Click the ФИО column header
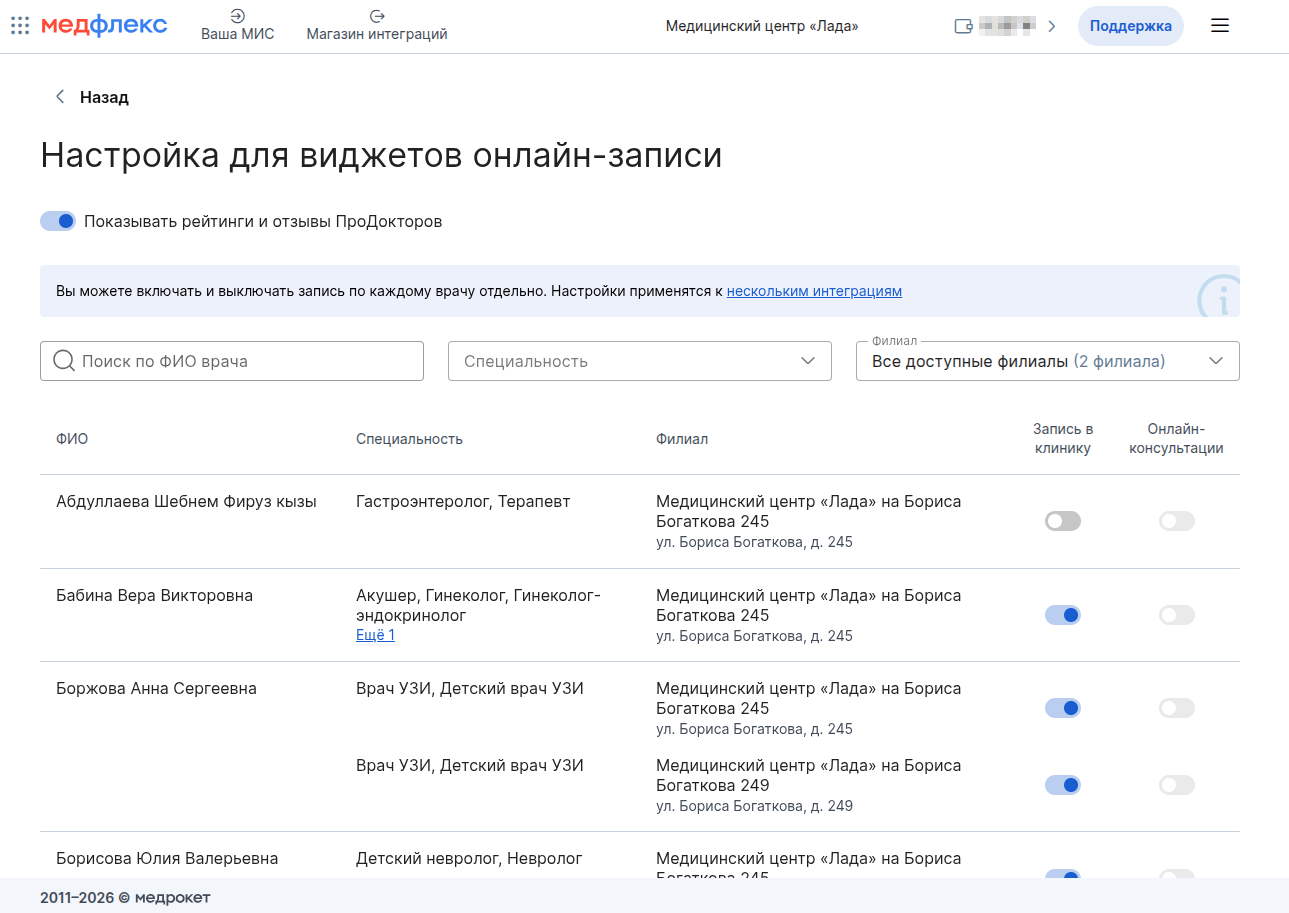This screenshot has width=1289, height=913. click(x=72, y=439)
